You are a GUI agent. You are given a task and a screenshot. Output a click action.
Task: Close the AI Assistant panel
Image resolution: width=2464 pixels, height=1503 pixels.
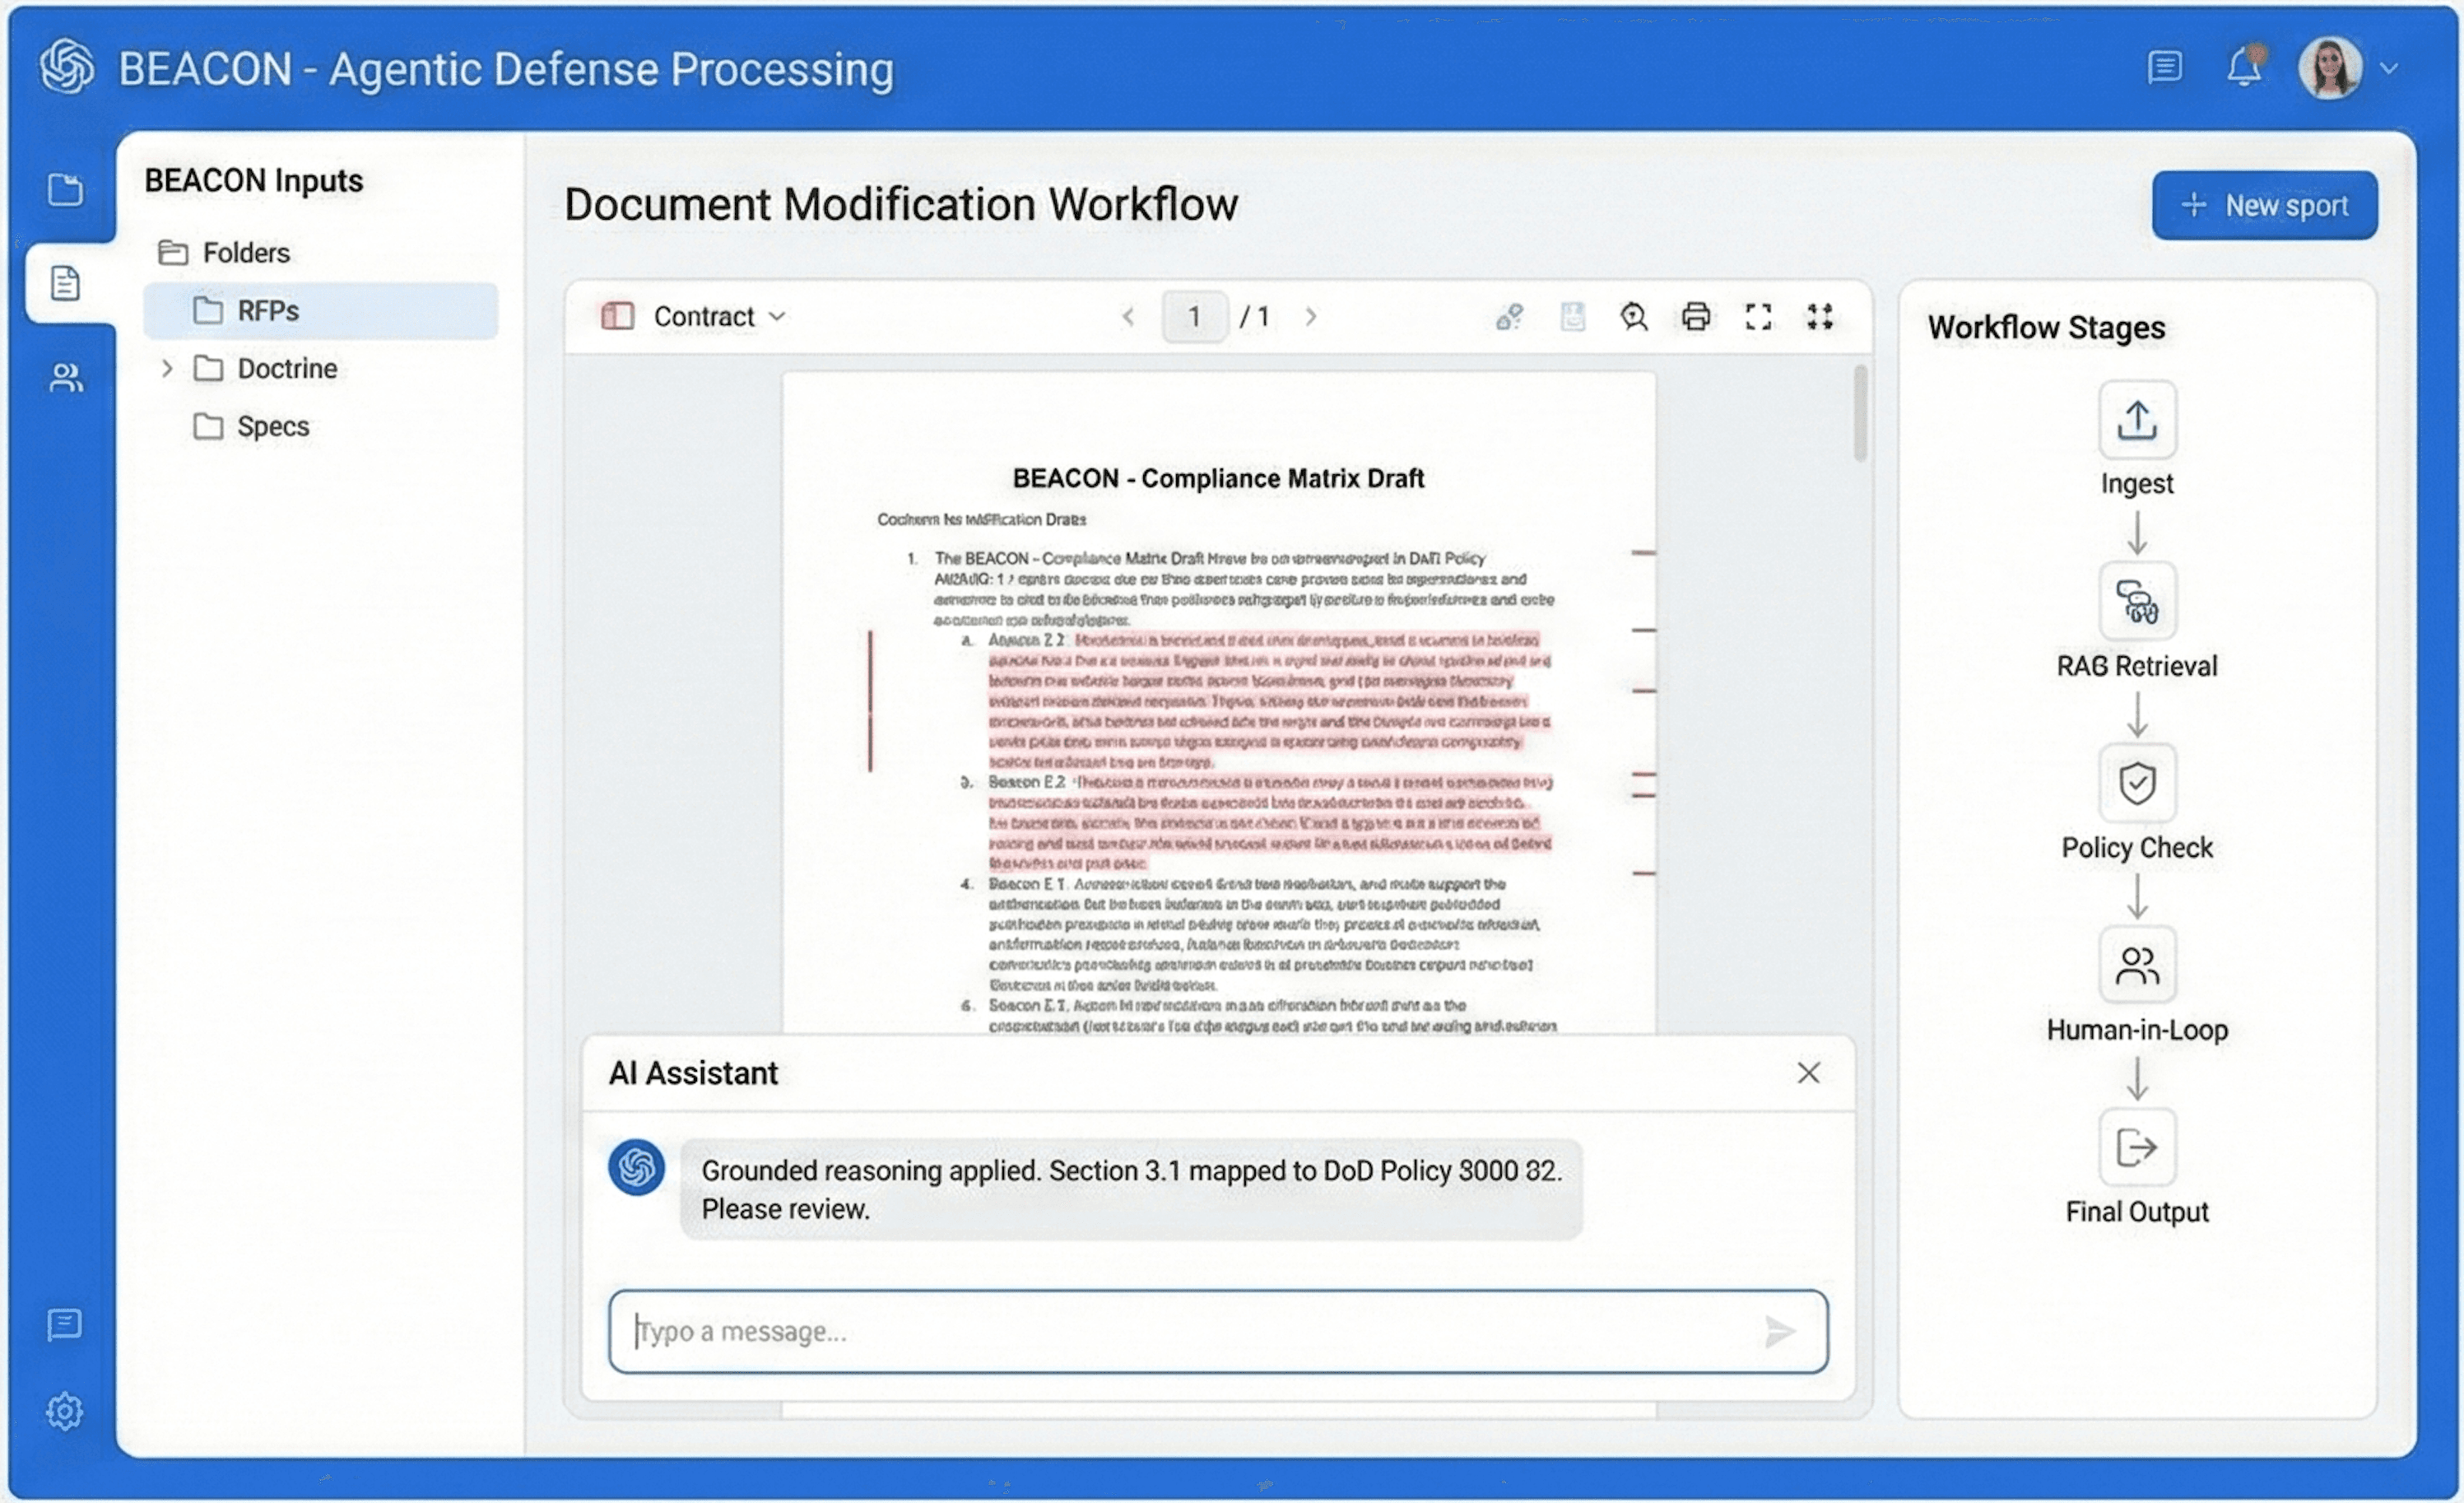click(x=1808, y=1072)
